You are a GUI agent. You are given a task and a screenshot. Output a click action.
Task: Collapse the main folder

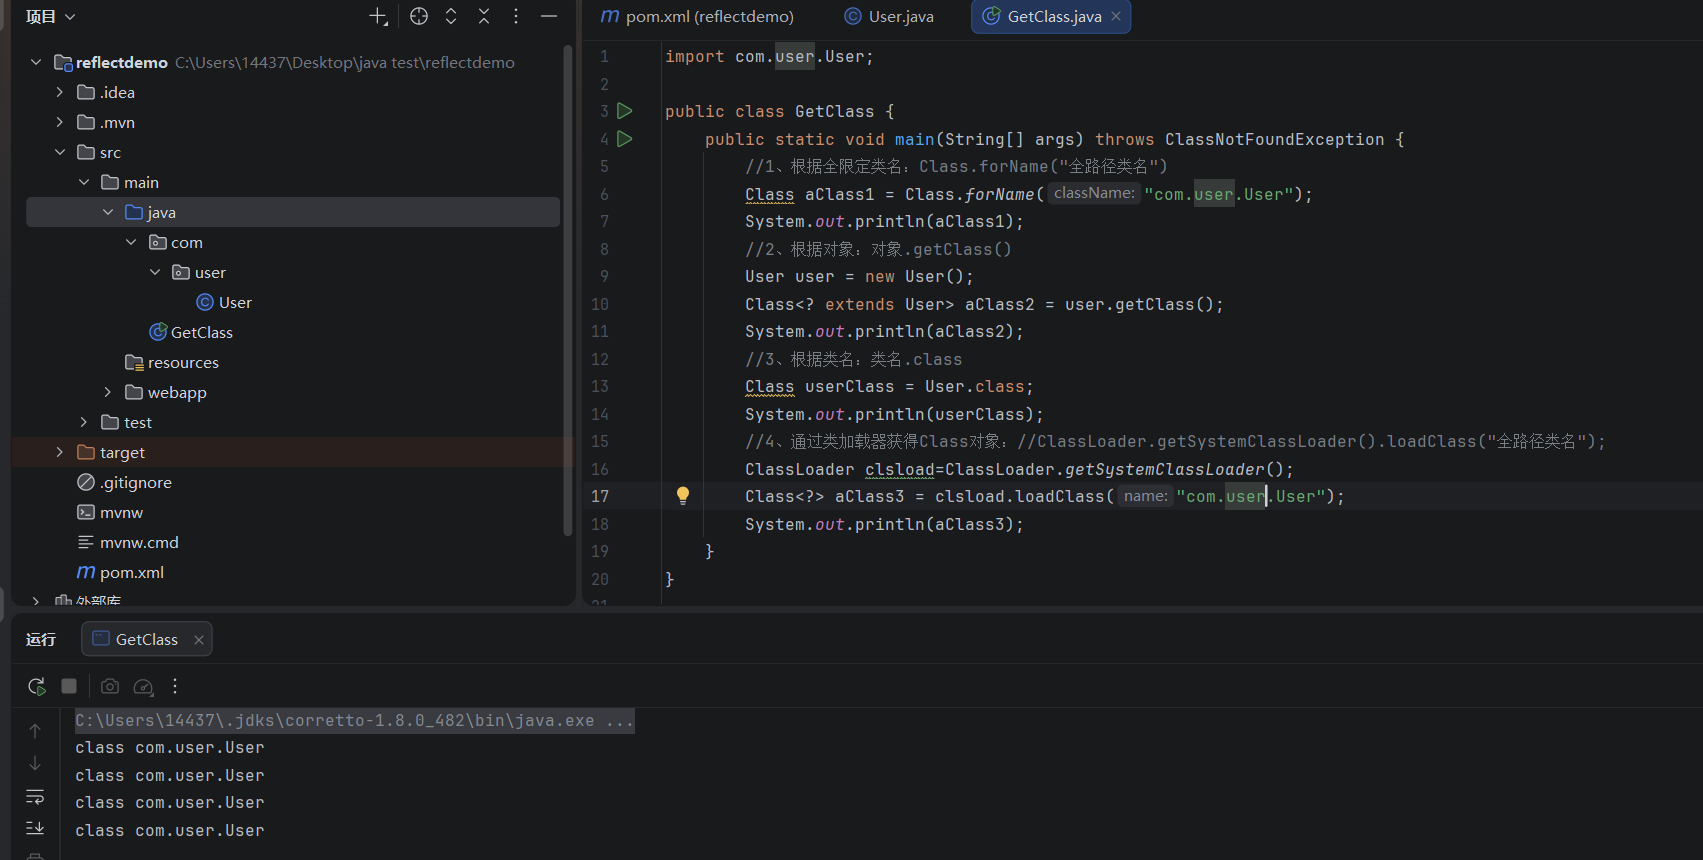point(84,182)
